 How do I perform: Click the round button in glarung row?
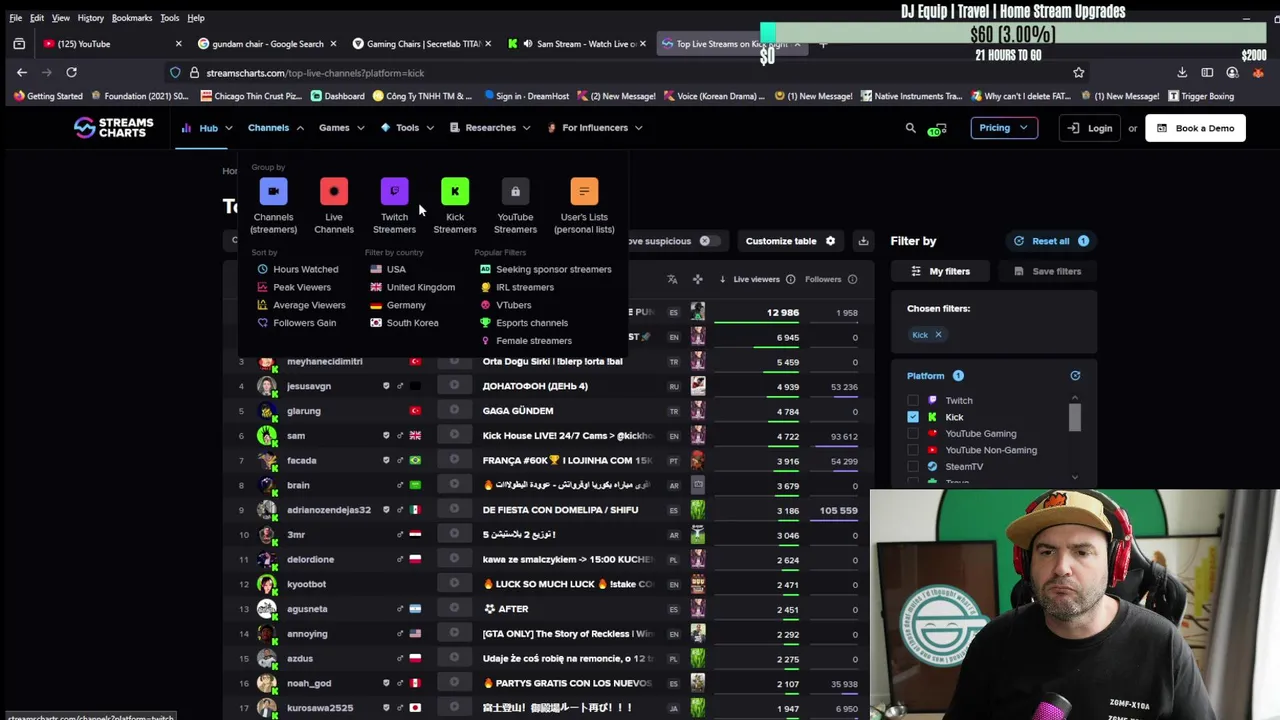454,411
